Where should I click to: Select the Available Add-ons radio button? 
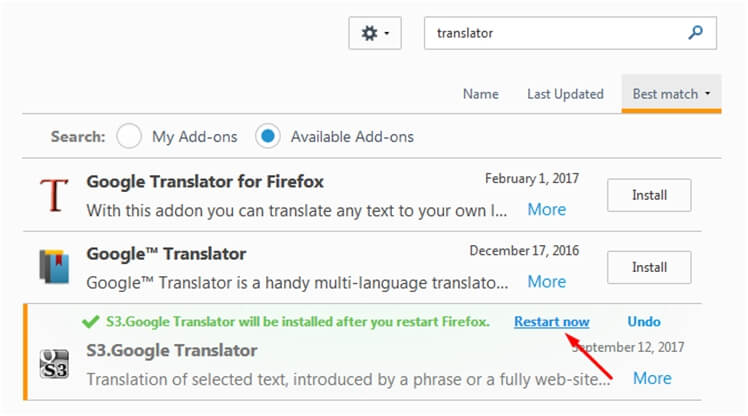(x=268, y=136)
